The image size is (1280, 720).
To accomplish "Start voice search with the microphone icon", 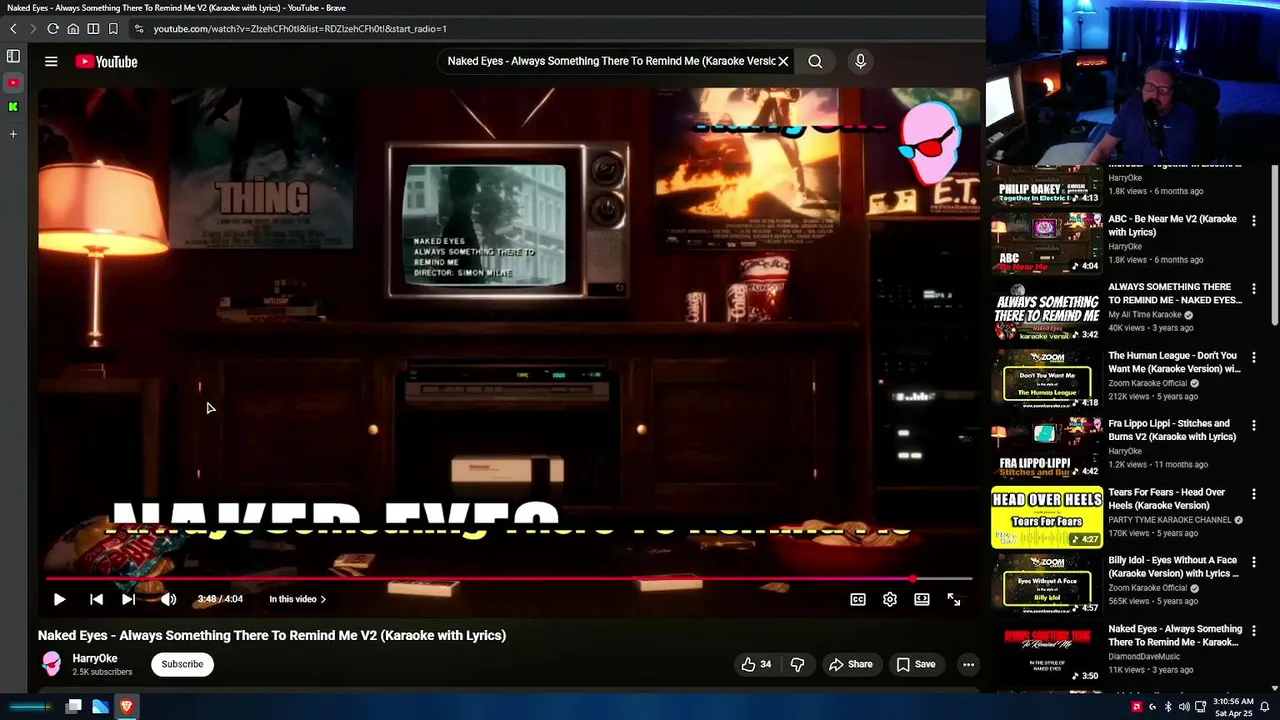I will [860, 61].
